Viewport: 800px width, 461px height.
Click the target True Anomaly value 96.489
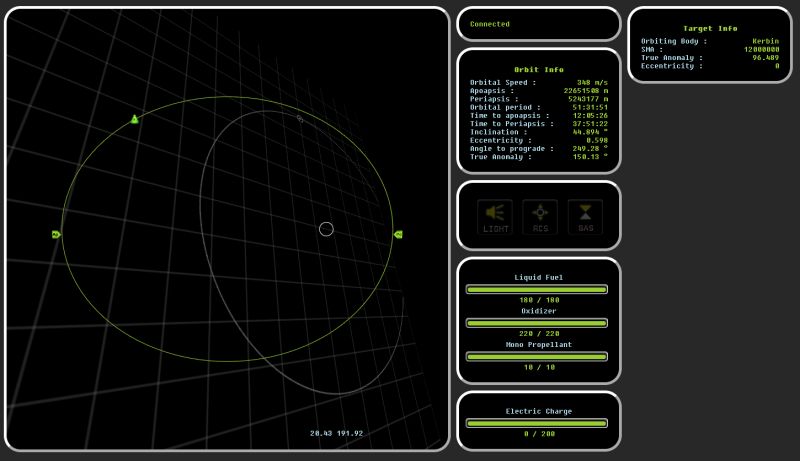point(766,58)
